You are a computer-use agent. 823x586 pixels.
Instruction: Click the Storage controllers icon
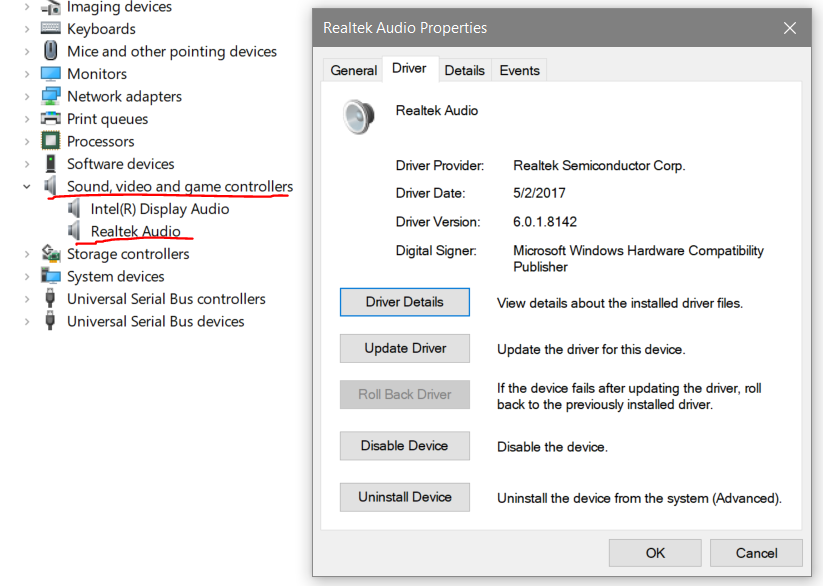(50, 254)
